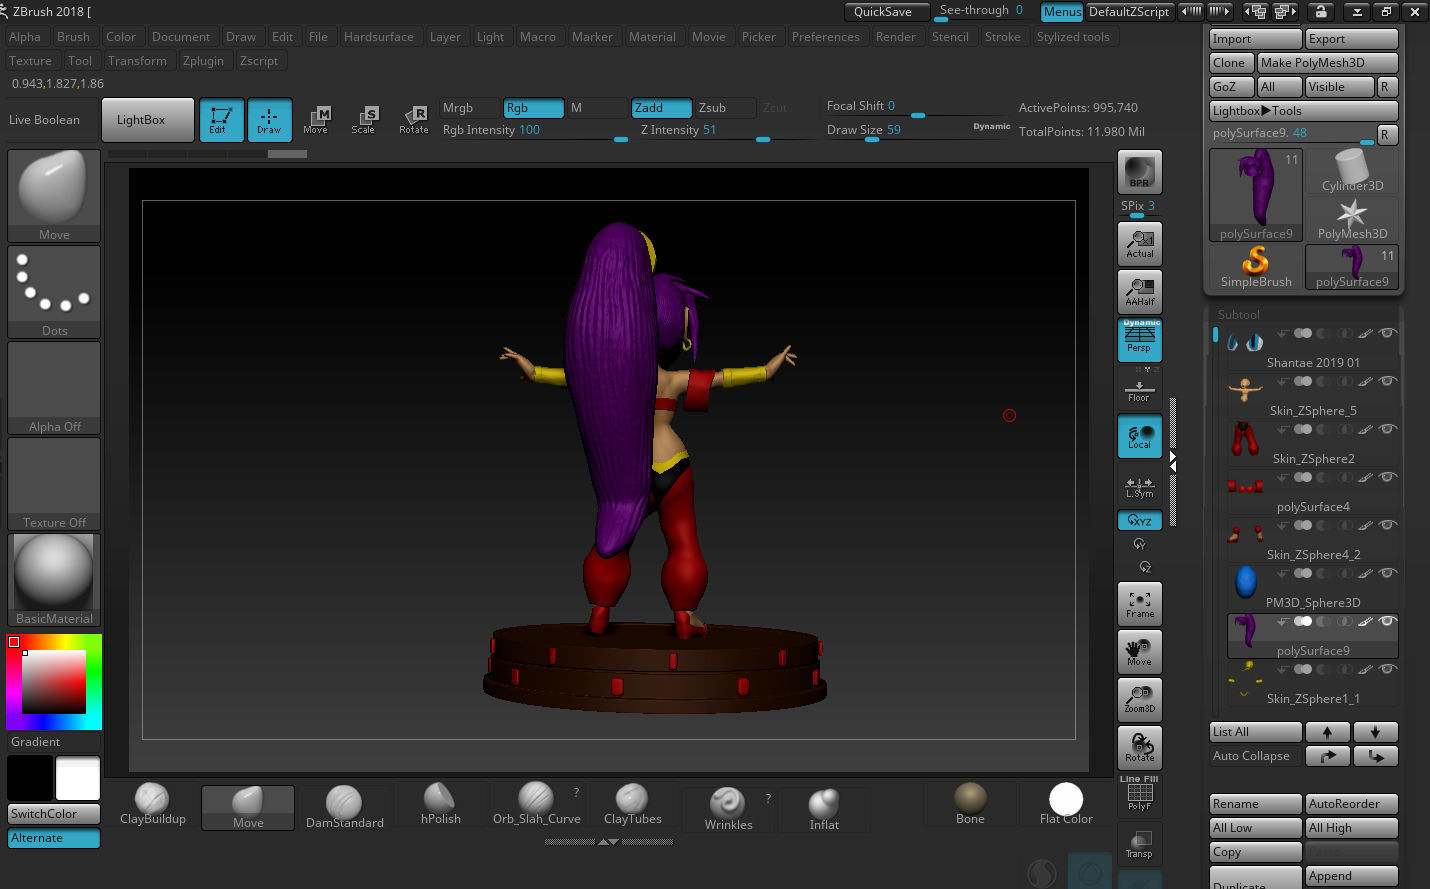
Task: Open the Dots stroke selector
Action: point(54,292)
